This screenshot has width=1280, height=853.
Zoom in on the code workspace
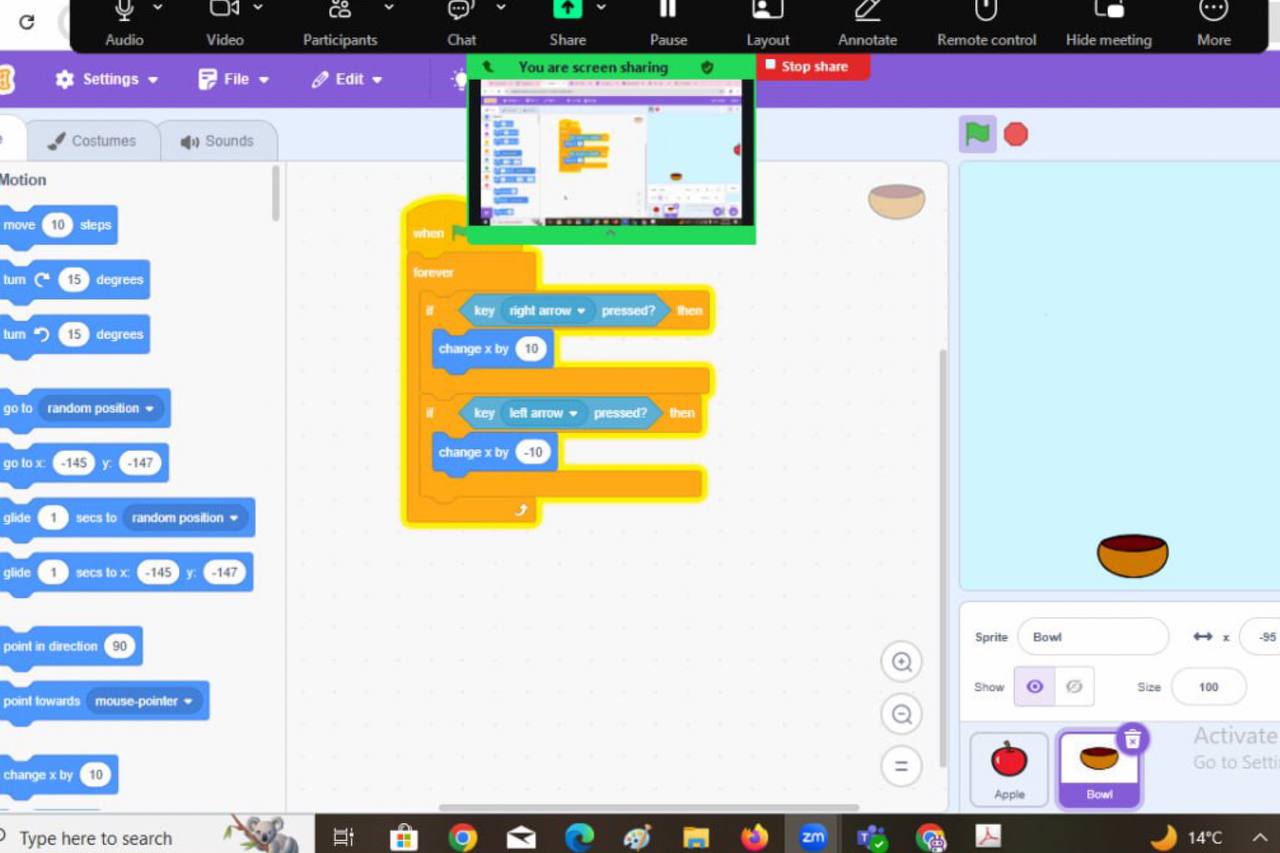point(901,662)
